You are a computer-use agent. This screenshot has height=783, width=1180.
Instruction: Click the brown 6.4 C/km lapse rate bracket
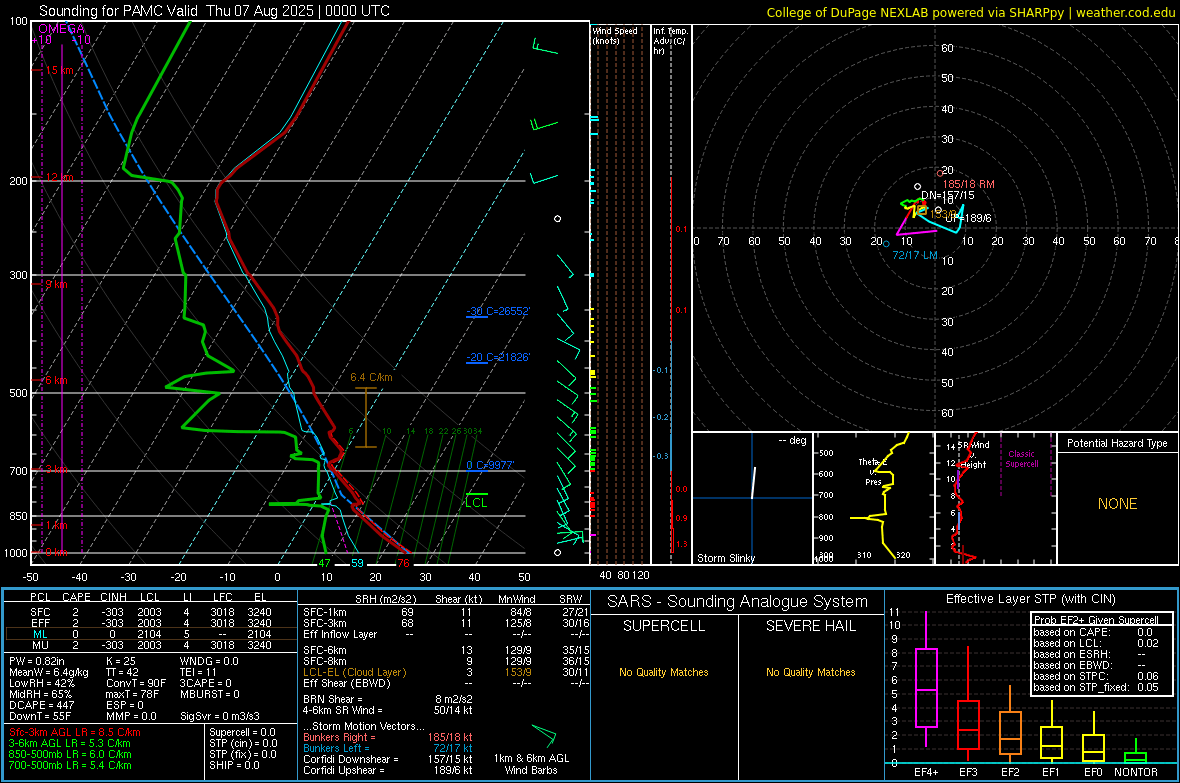coord(366,417)
